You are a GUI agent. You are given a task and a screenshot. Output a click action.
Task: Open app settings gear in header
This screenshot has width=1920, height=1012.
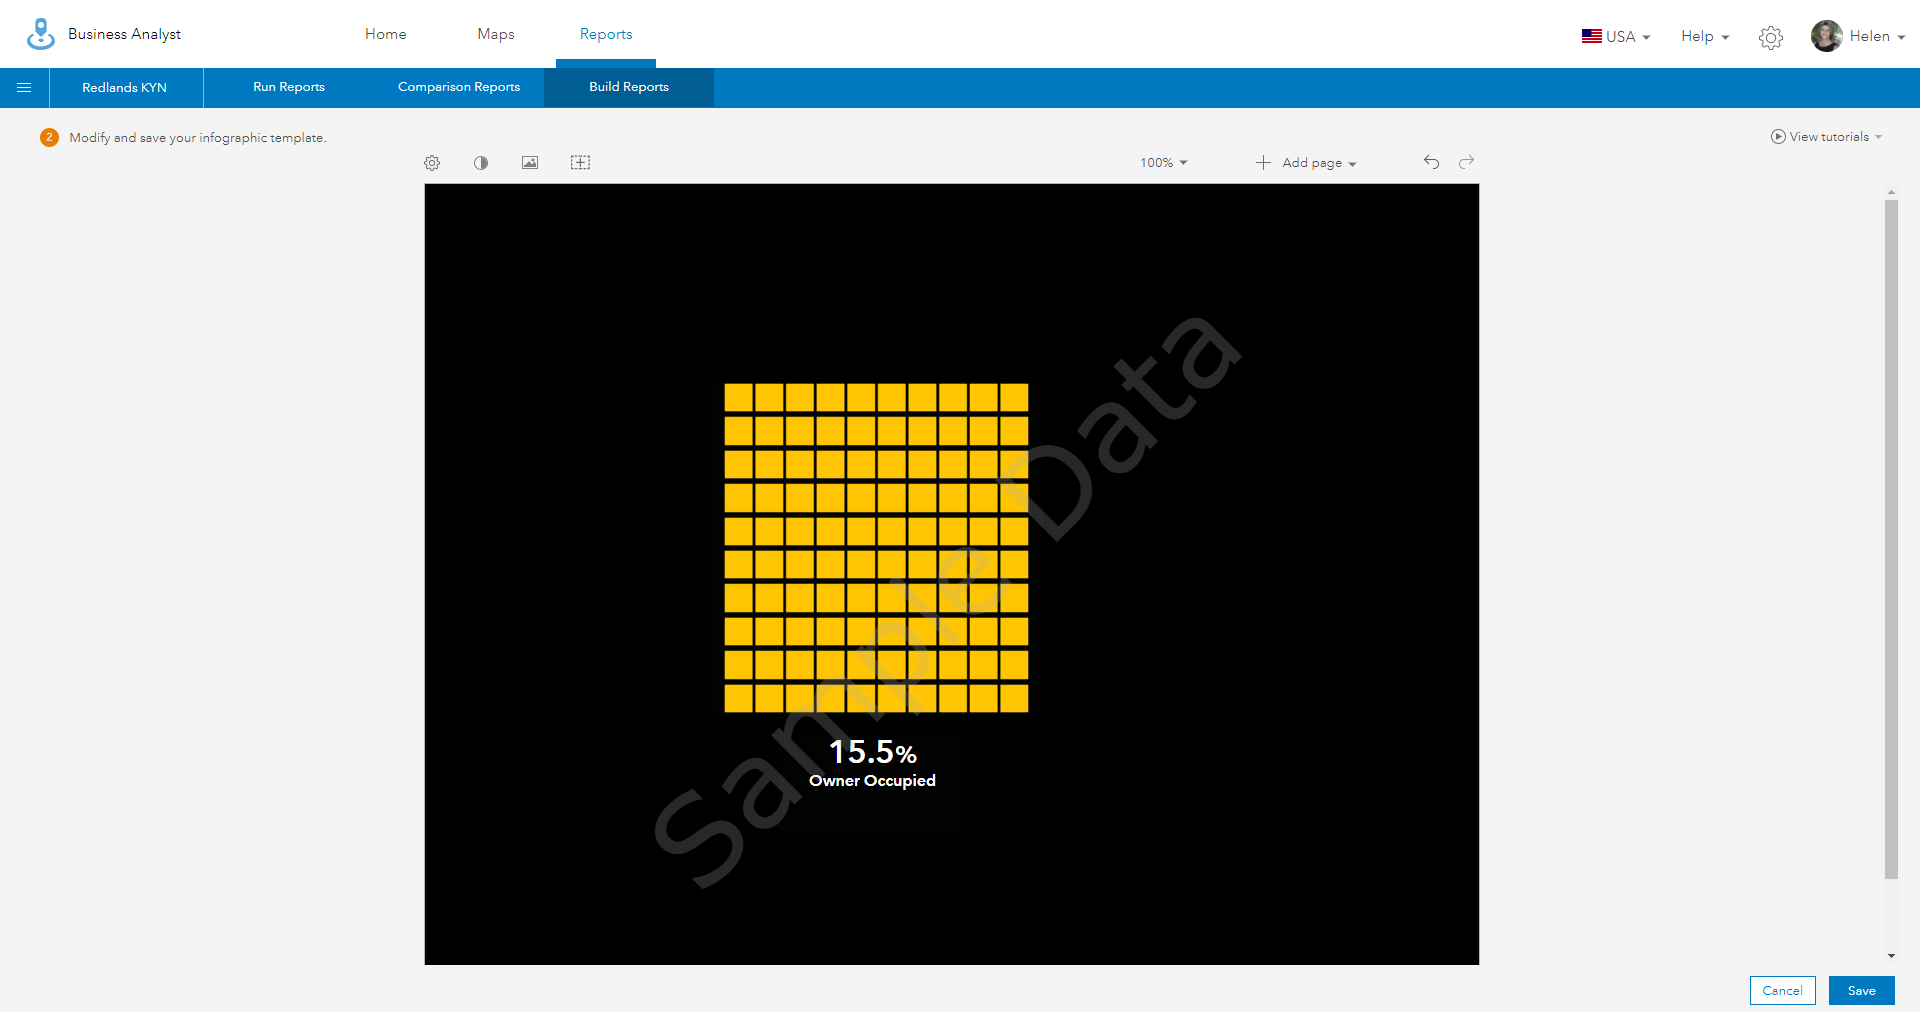click(1771, 37)
